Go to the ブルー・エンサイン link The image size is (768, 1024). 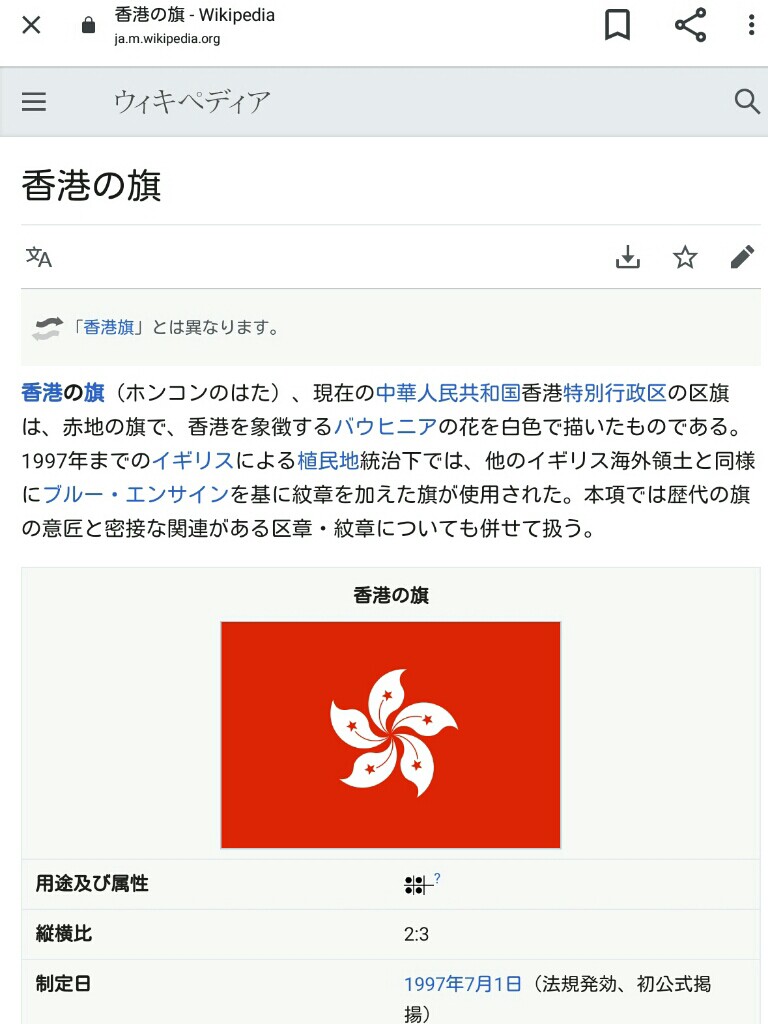tap(136, 494)
